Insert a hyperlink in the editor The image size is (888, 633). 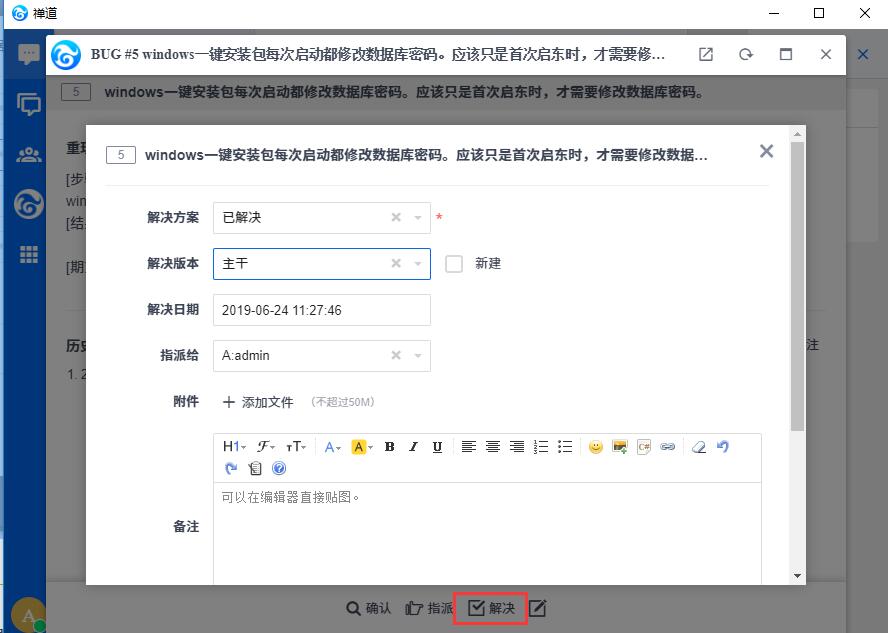[668, 447]
